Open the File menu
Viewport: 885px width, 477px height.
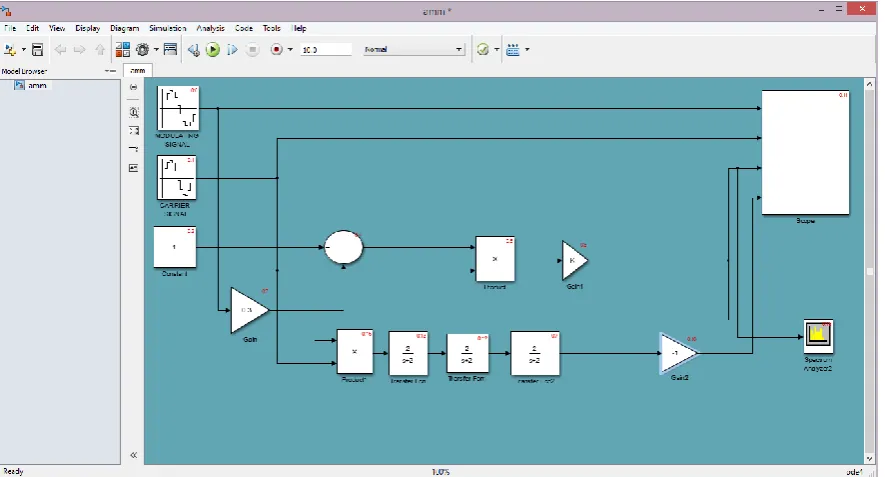pyautogui.click(x=10, y=28)
